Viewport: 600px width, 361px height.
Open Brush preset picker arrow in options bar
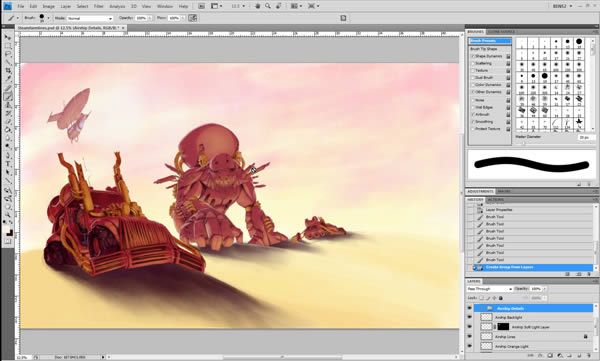point(49,18)
